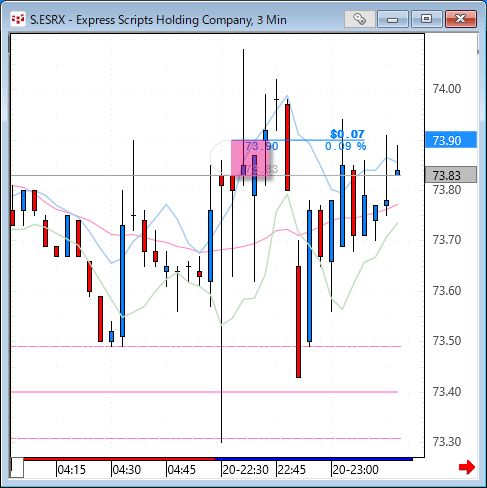Screen dimensions: 487x488
Task: Click the blue session bar on the time axis
Action: click(314, 459)
